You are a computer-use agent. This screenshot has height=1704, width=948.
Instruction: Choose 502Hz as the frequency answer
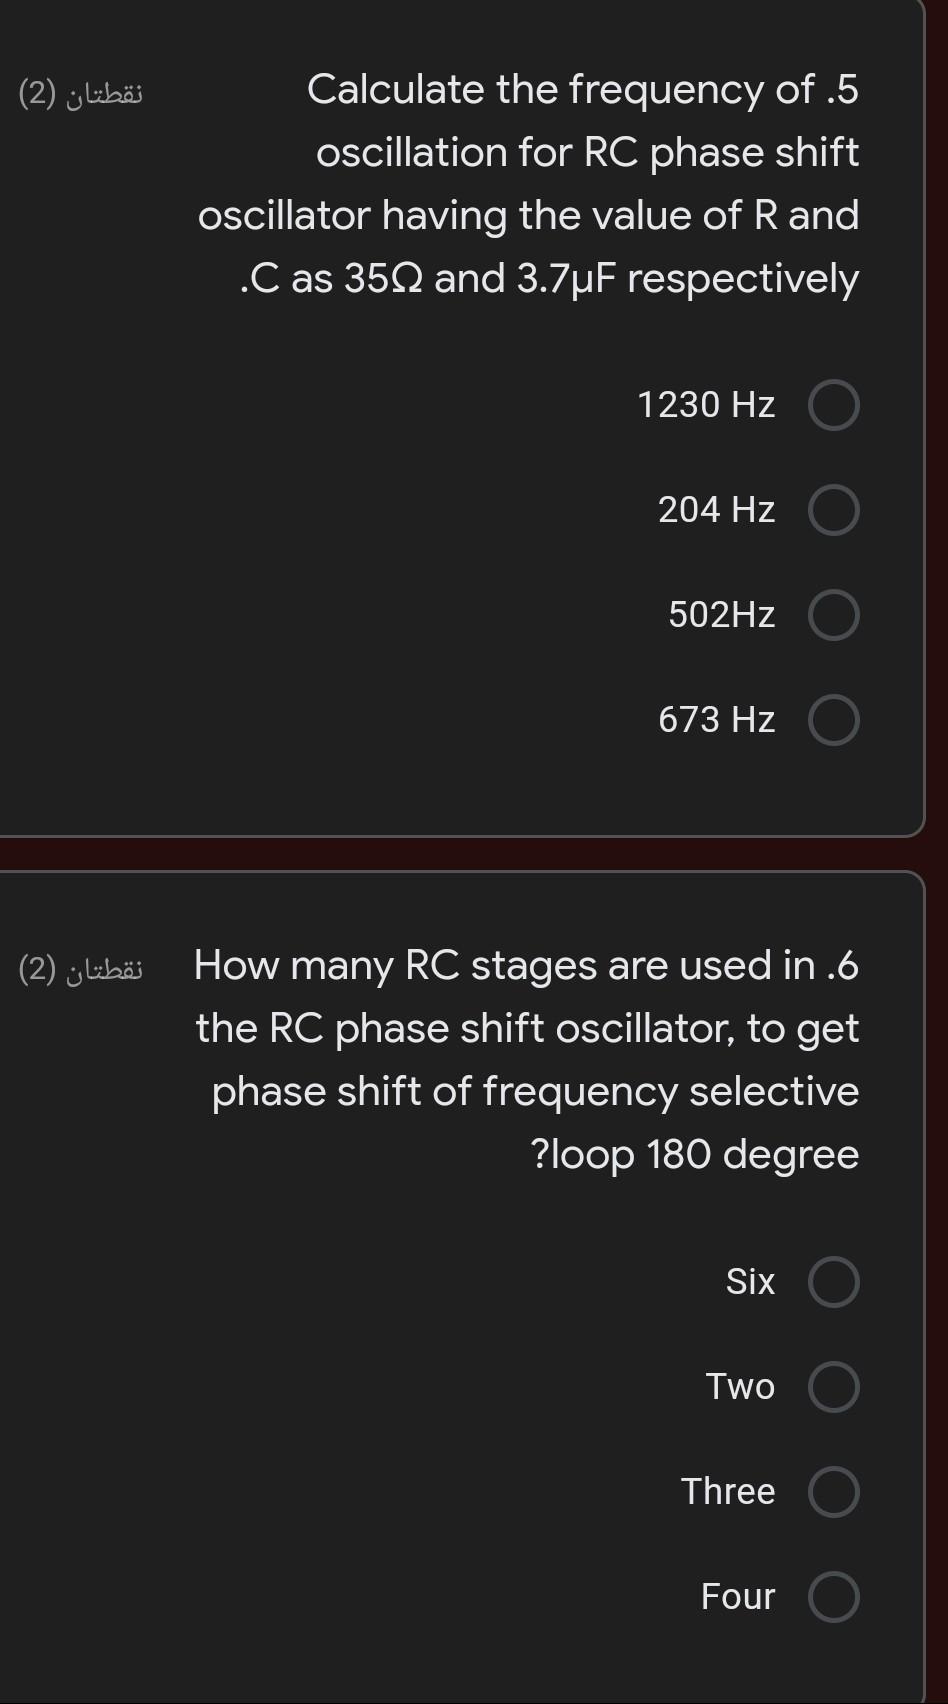click(833, 615)
